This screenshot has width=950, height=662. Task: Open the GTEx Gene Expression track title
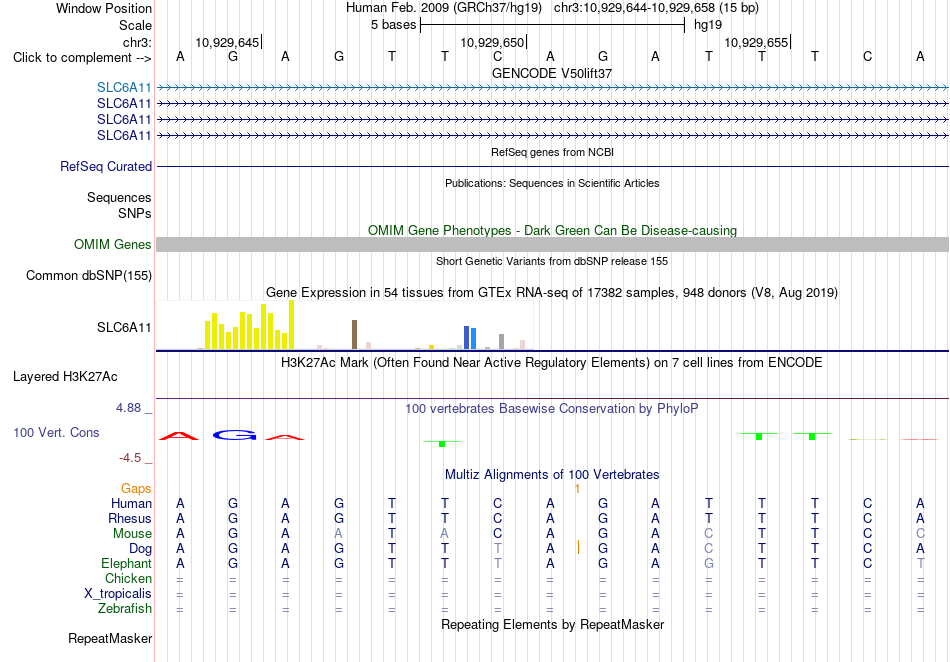(552, 293)
